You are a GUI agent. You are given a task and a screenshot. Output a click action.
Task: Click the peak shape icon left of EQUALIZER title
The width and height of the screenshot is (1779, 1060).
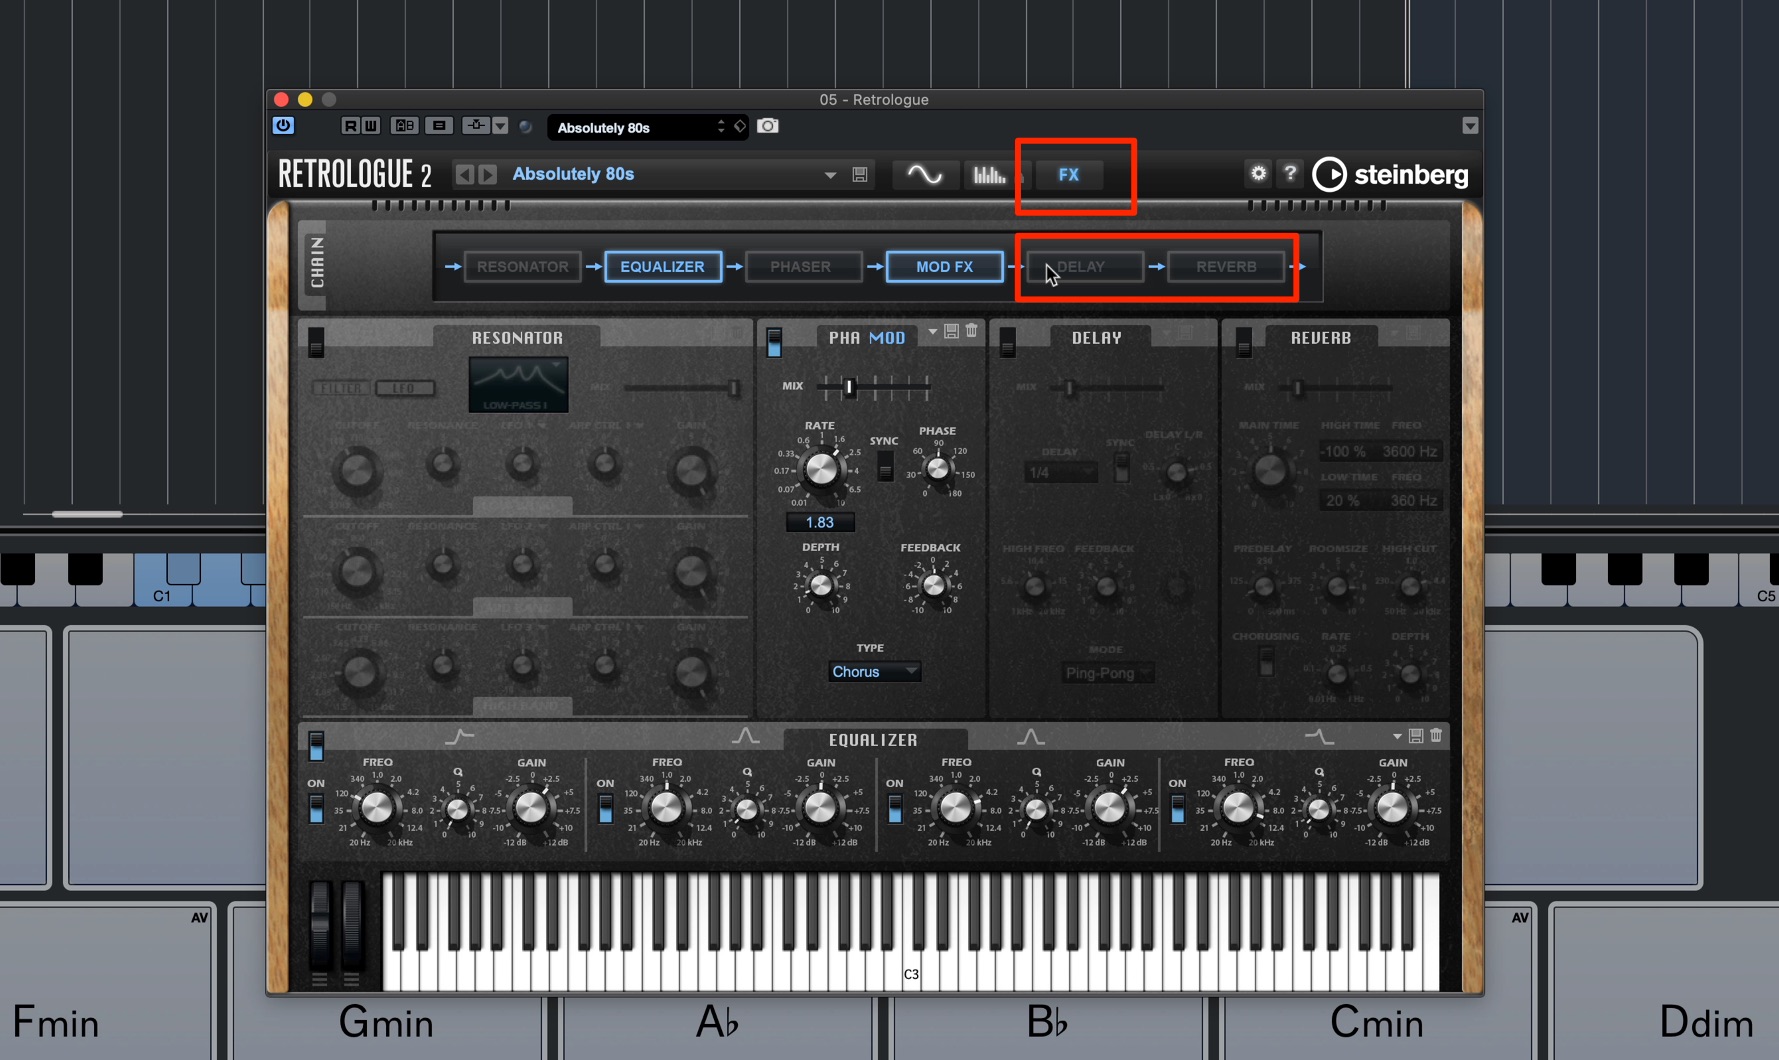pos(745,737)
